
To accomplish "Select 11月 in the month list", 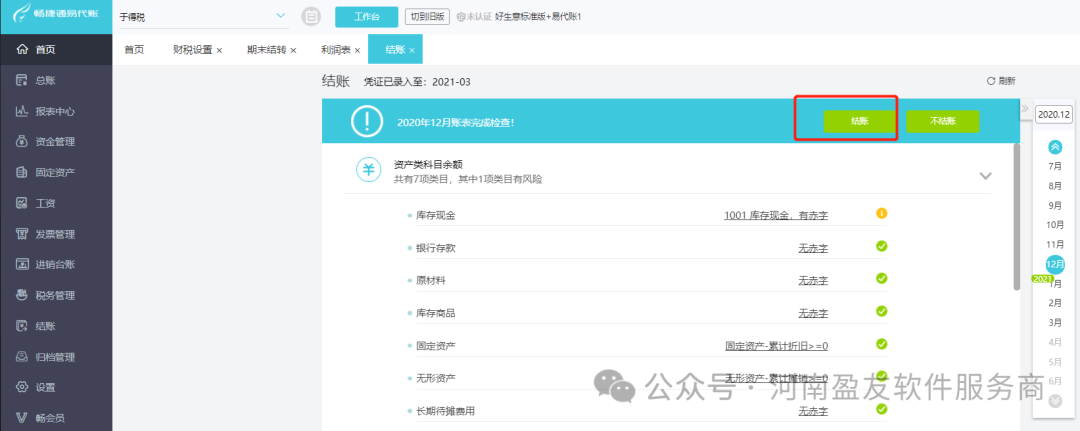I will (1055, 244).
